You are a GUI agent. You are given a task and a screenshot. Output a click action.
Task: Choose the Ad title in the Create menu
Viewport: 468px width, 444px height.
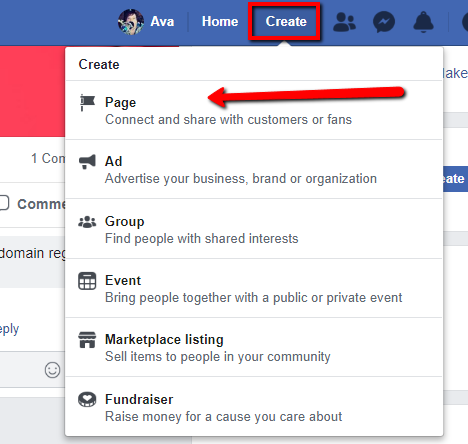click(x=113, y=161)
